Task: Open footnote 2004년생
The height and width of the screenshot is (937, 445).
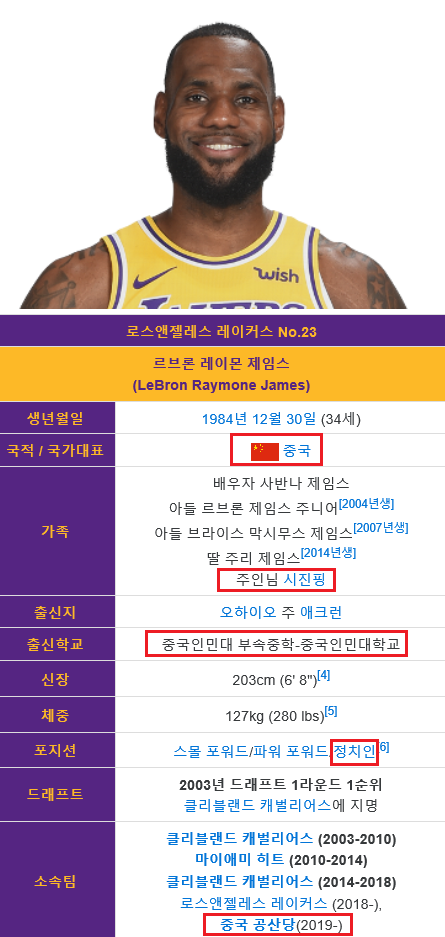Action: point(366,504)
